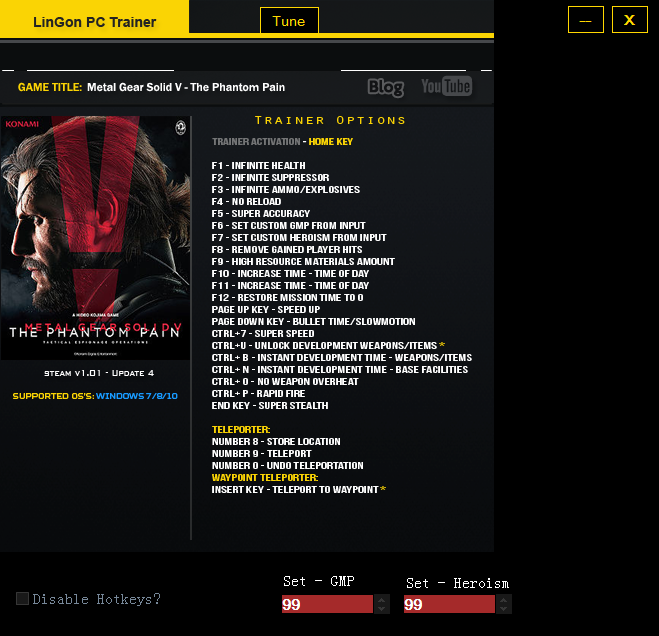The width and height of the screenshot is (659, 636).
Task: Click the Metal Gear Solid V cover art
Action: click(x=95, y=238)
